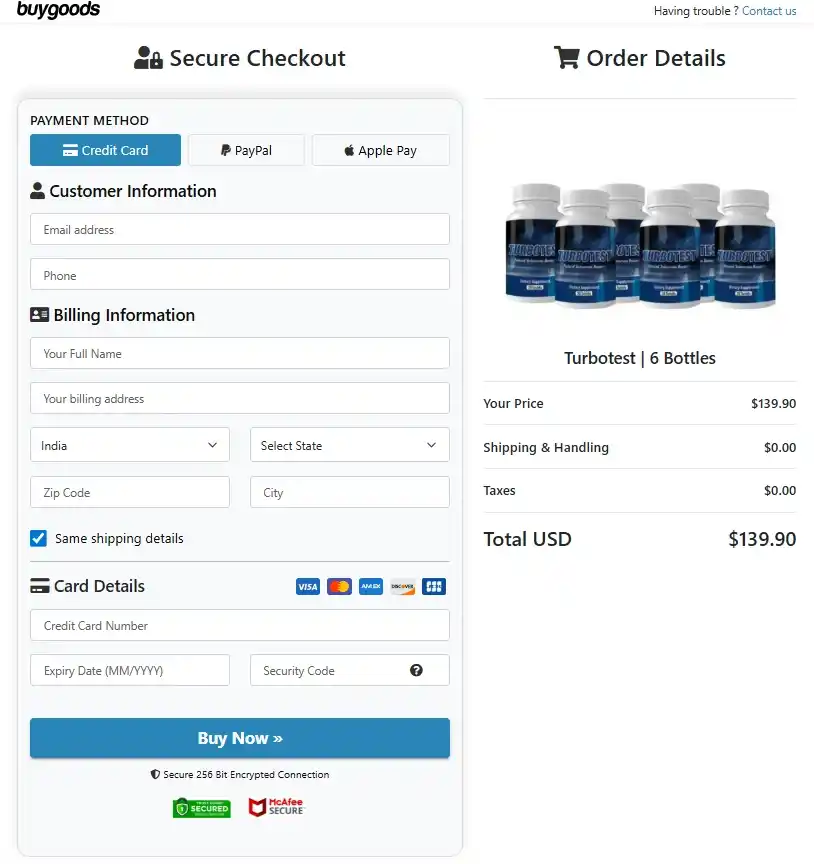Click the buygoods logo
The image size is (814, 864).
pyautogui.click(x=58, y=10)
